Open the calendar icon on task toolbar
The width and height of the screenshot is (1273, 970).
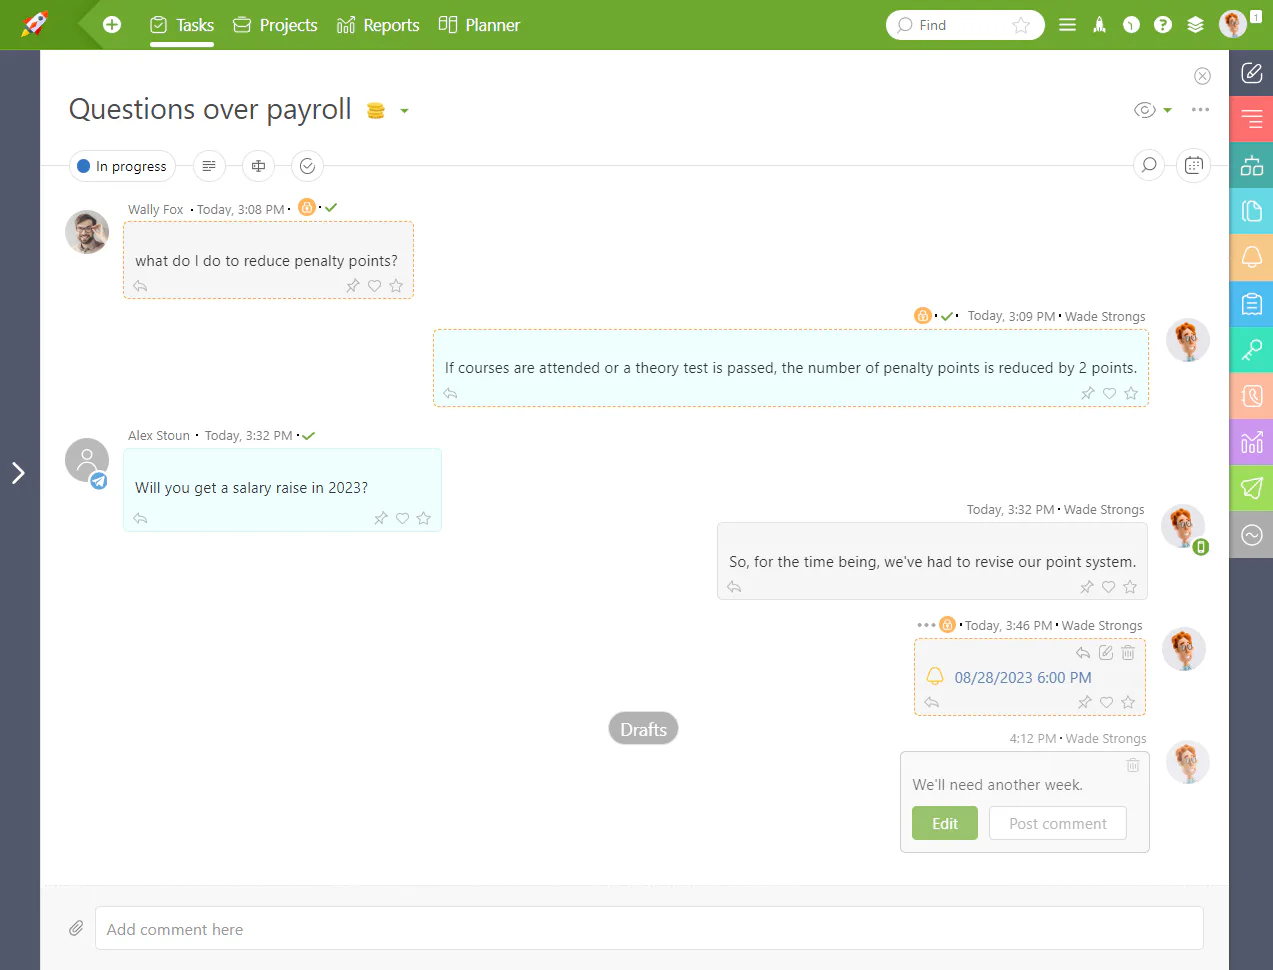pos(1194,165)
